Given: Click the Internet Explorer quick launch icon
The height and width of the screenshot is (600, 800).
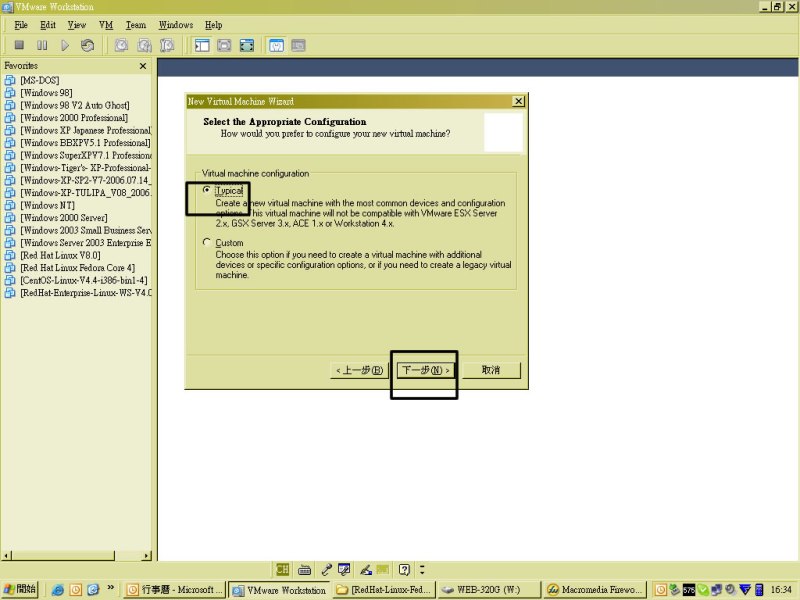Looking at the screenshot, I should pos(58,590).
